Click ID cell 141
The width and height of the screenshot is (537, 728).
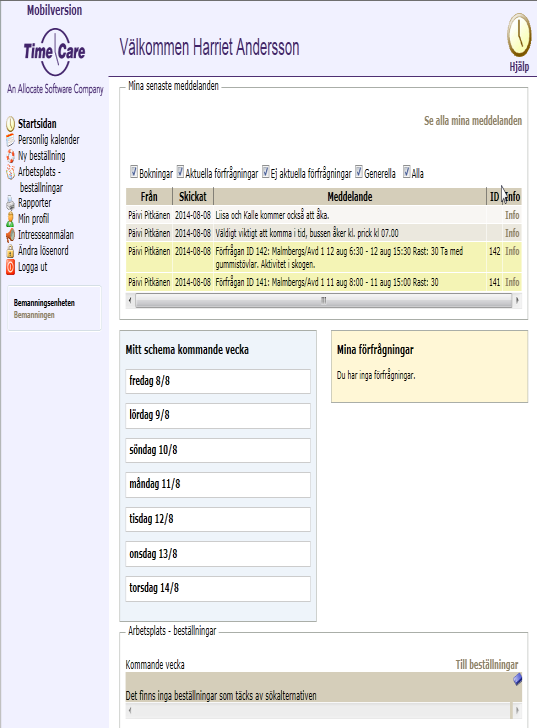[x=494, y=282]
